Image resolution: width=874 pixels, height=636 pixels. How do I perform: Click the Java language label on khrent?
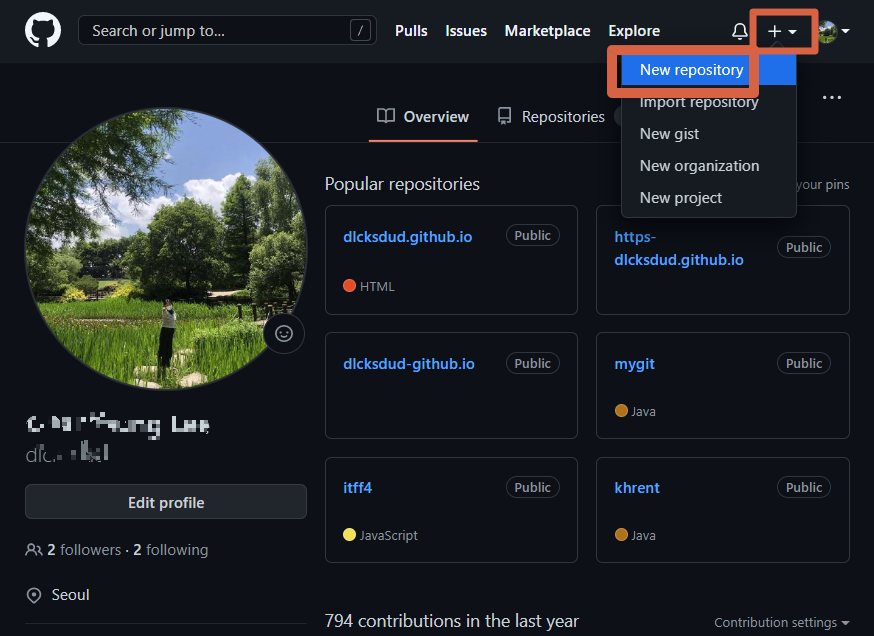(643, 535)
